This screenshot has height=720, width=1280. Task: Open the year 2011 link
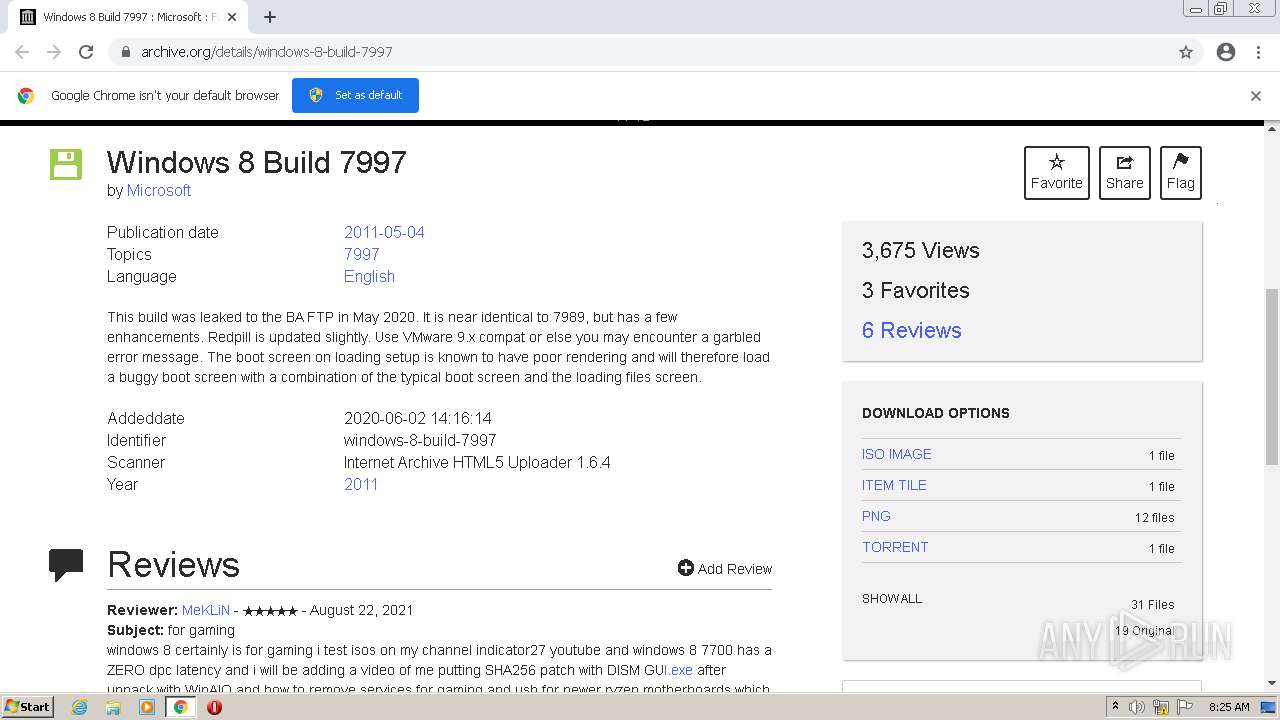pyautogui.click(x=361, y=484)
